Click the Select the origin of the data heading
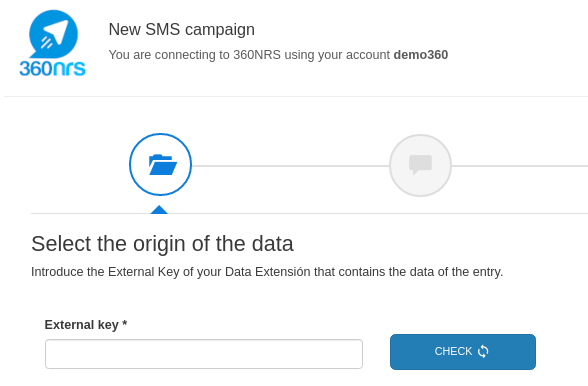Screen dimensions: 588x386 (x=162, y=244)
